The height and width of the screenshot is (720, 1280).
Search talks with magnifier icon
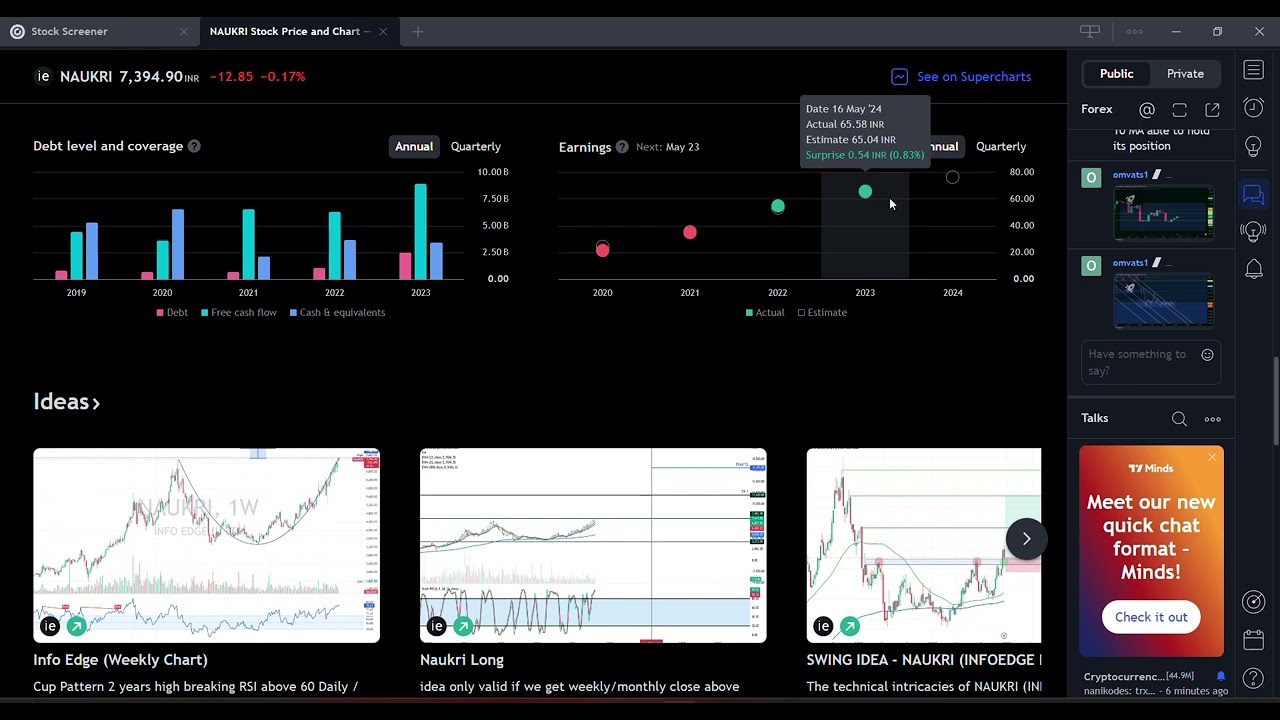point(1180,419)
